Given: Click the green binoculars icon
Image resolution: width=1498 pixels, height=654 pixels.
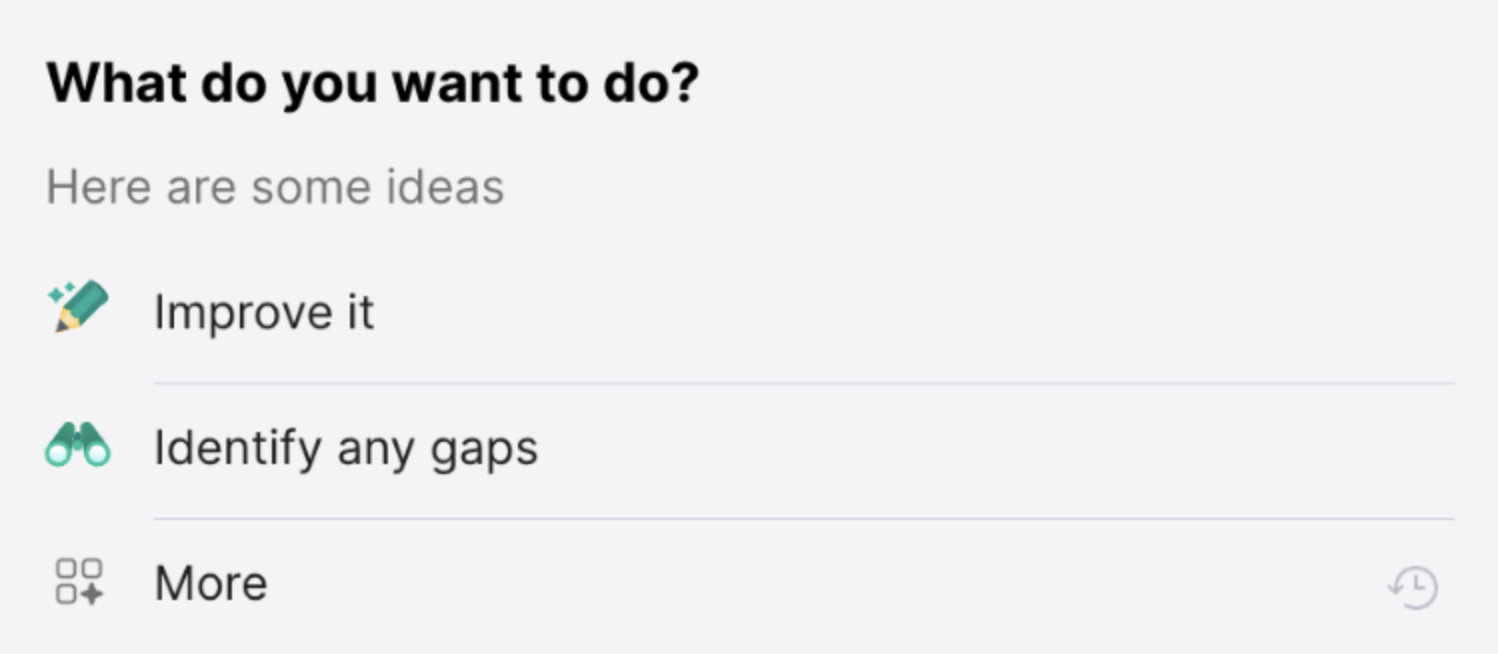Looking at the screenshot, I should tap(77, 445).
